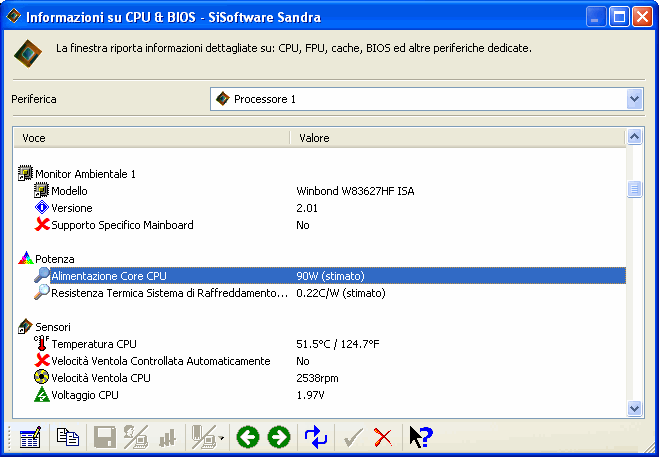This screenshot has width=659, height=457.
Task: Click the green voltage icon for Voltaggio CPU
Action: click(x=42, y=394)
